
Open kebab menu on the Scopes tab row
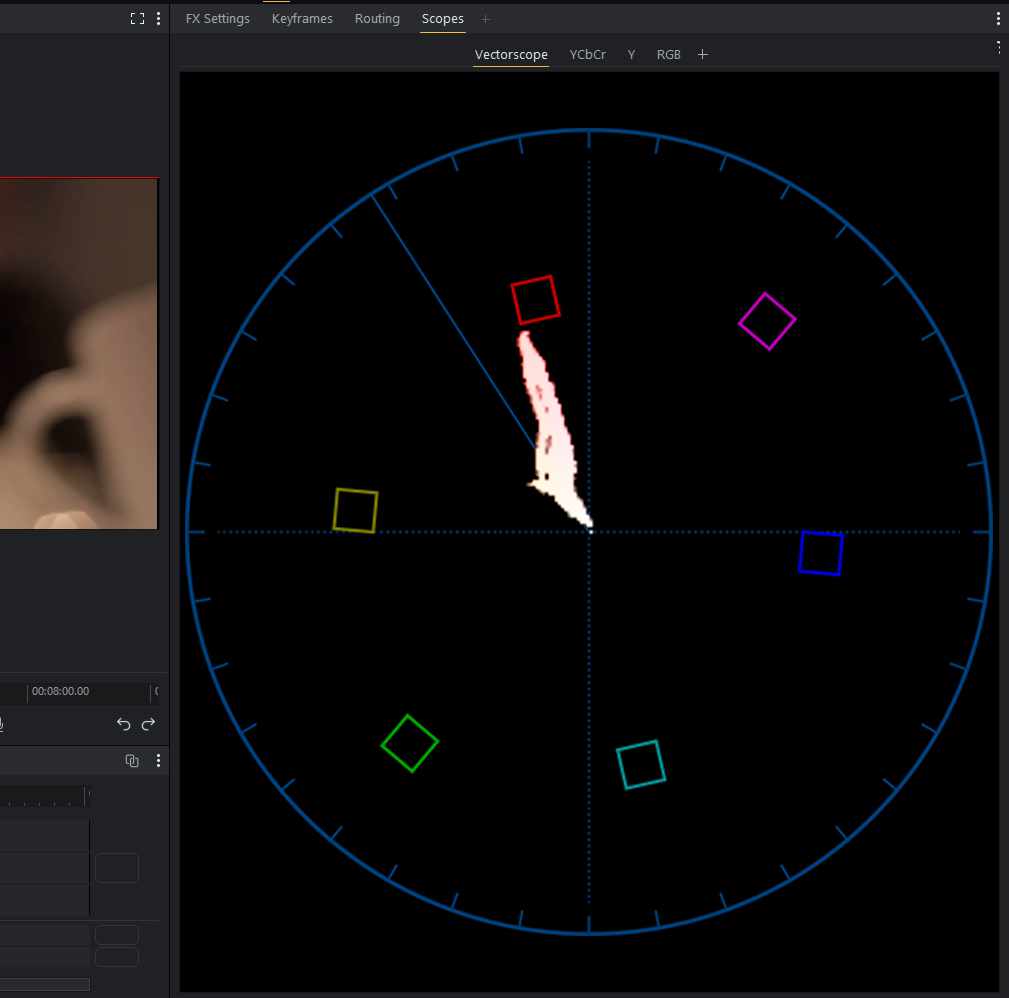pos(998,19)
